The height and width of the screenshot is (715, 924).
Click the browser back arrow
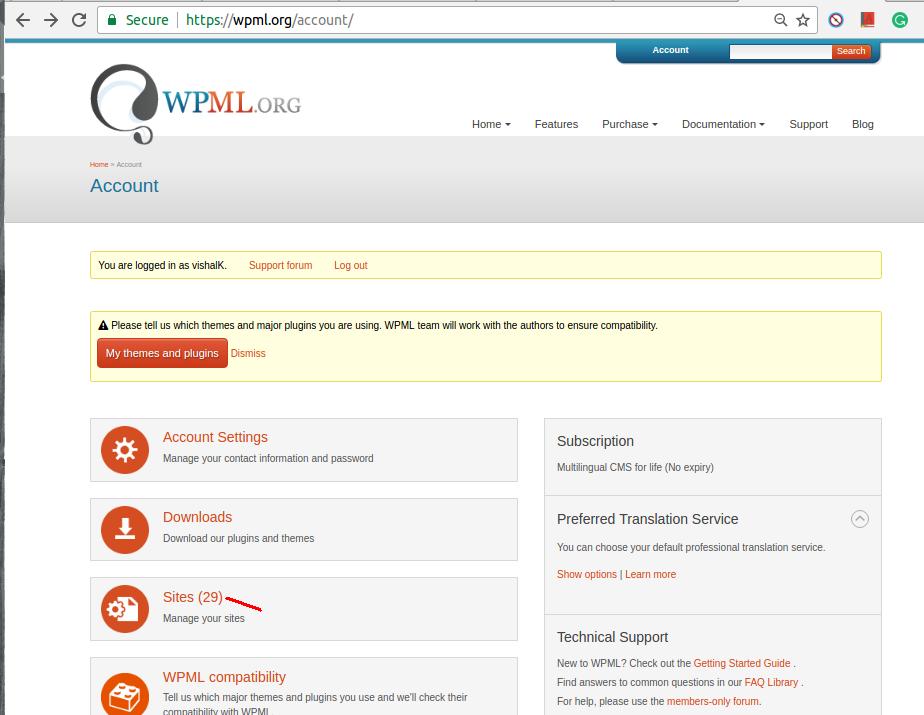click(x=22, y=20)
